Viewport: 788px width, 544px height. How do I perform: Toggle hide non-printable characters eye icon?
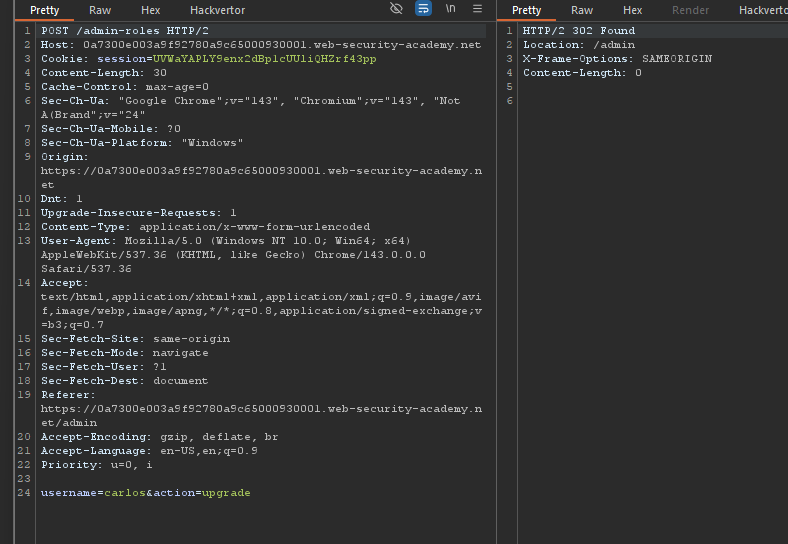[396, 9]
